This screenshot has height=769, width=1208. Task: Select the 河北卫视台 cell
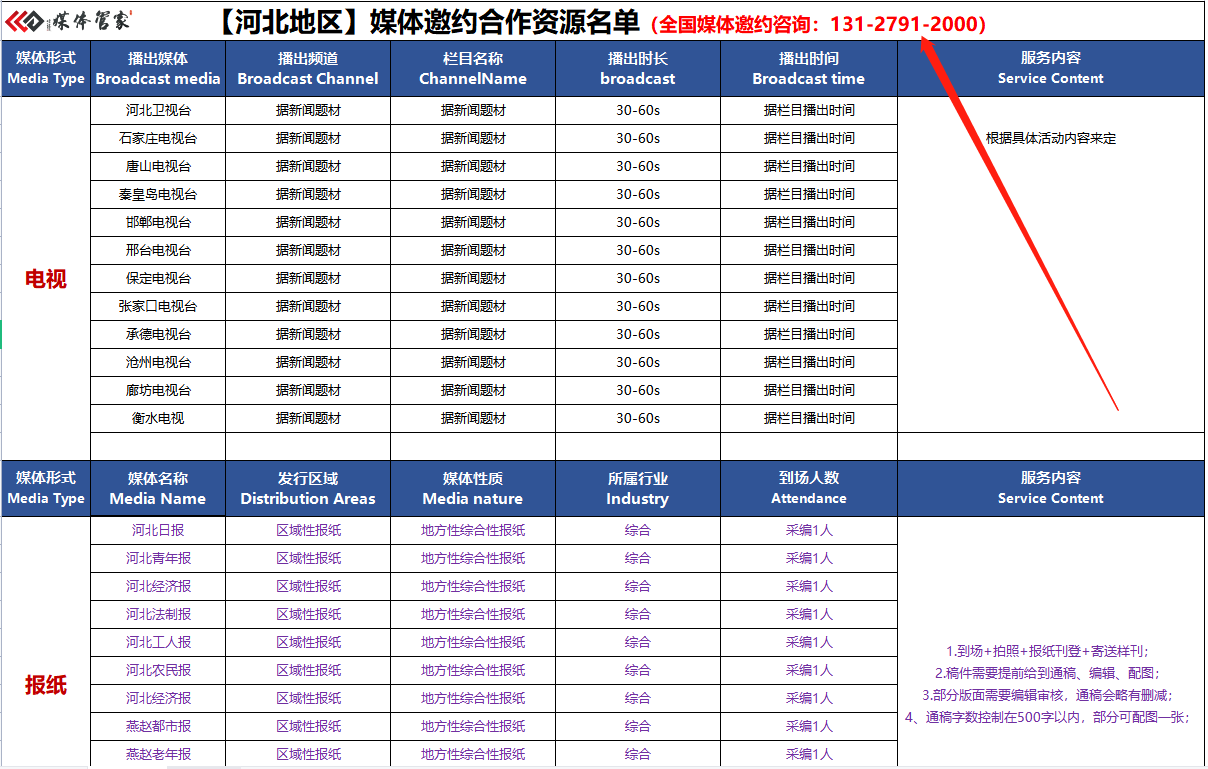click(x=158, y=111)
